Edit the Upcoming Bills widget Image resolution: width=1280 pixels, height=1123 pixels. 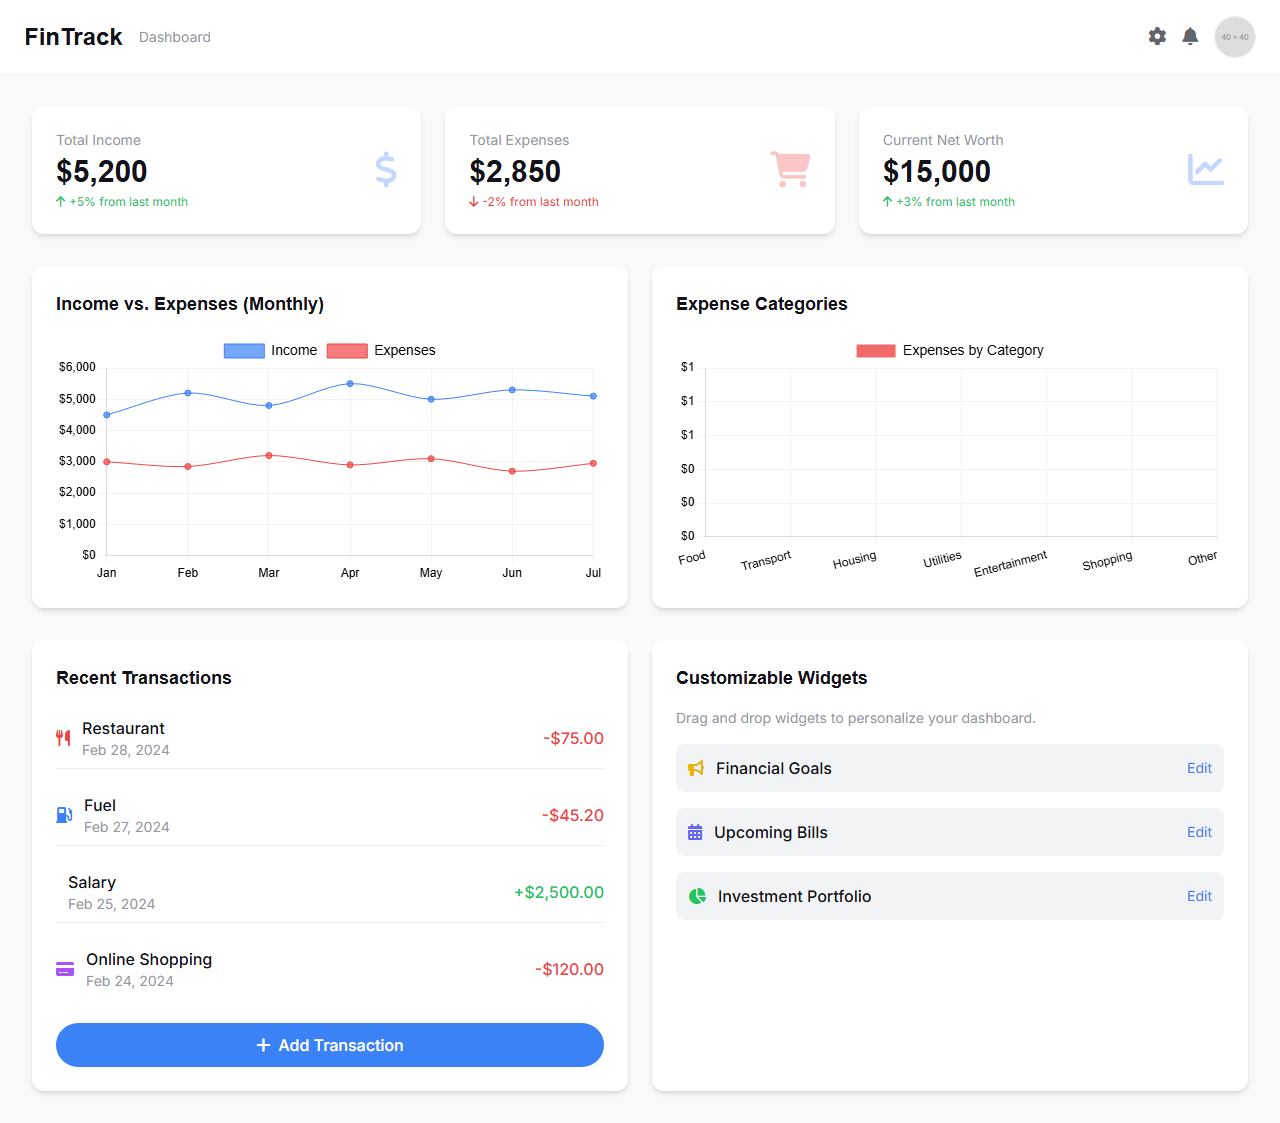(1199, 832)
